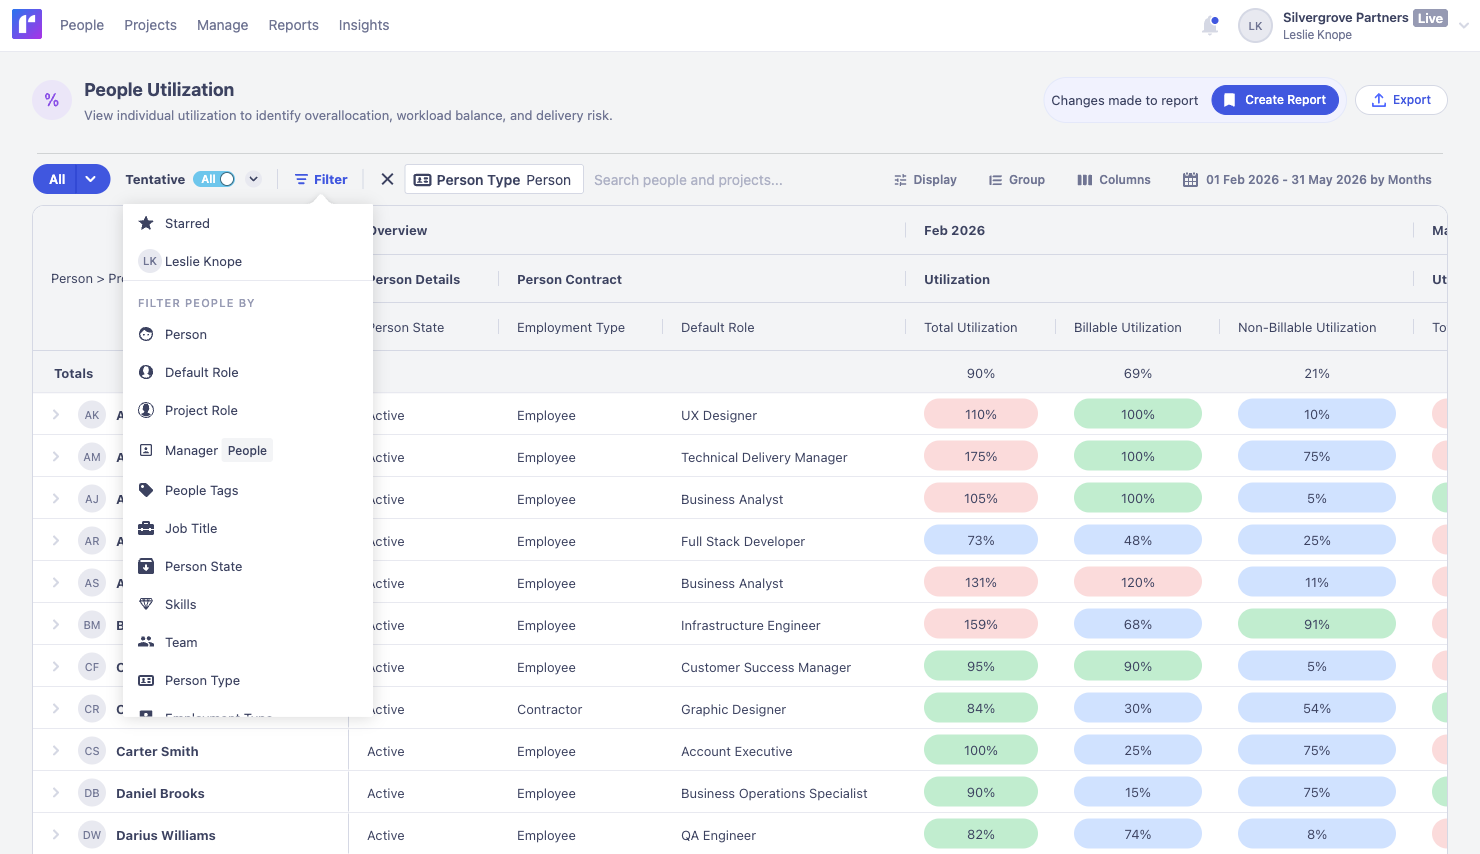Open the Insights tab
This screenshot has width=1480, height=854.
pos(364,25)
